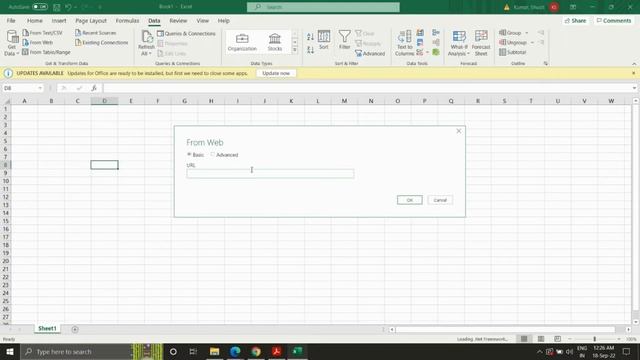Open the Ungroup dropdown arrow

[532, 42]
